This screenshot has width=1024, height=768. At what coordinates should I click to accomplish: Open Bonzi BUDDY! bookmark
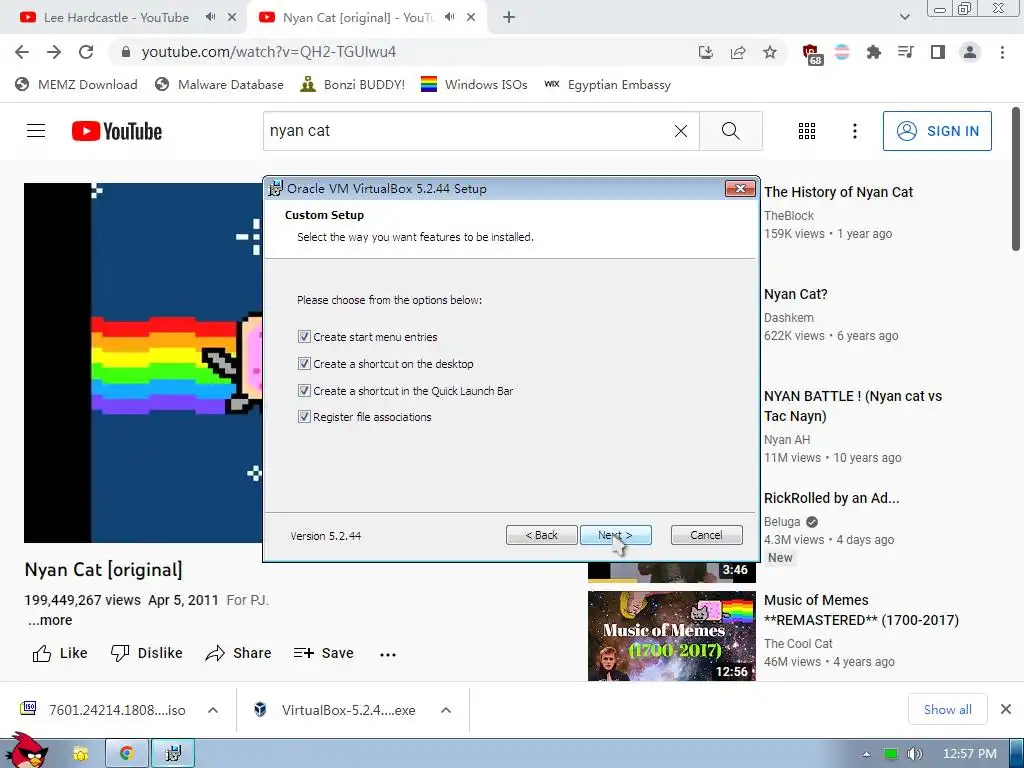[353, 84]
